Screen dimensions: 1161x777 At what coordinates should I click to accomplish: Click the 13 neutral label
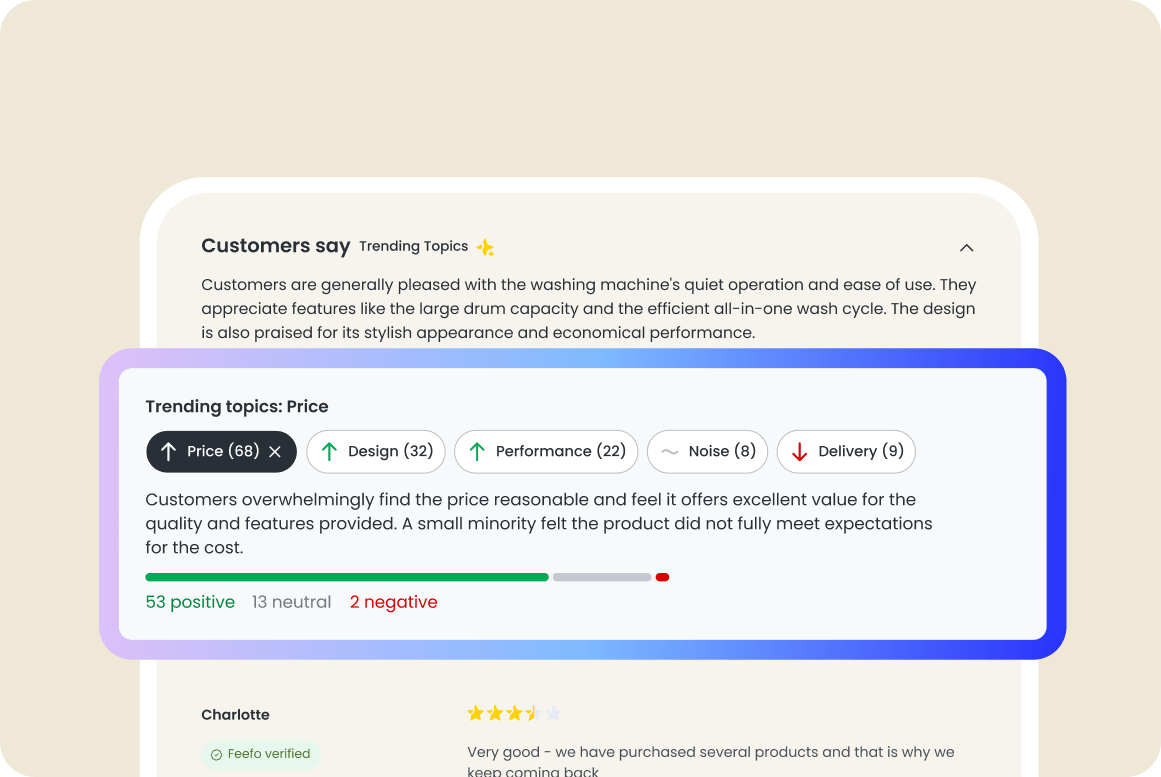(291, 602)
